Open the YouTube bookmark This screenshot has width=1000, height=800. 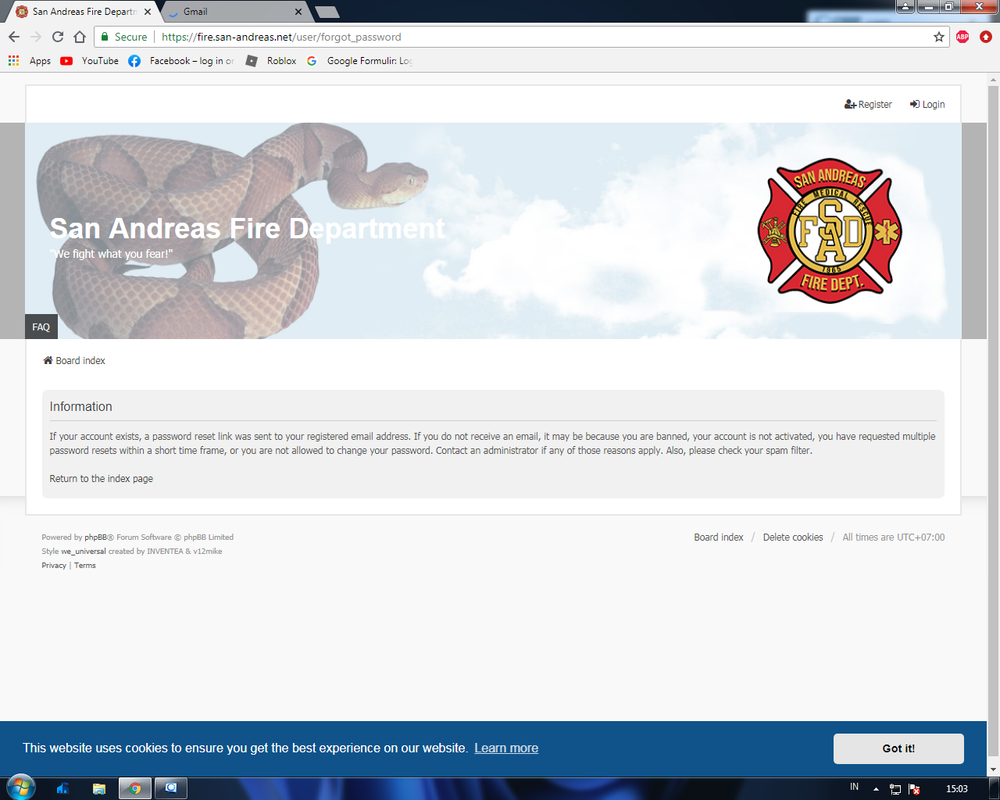(89, 61)
